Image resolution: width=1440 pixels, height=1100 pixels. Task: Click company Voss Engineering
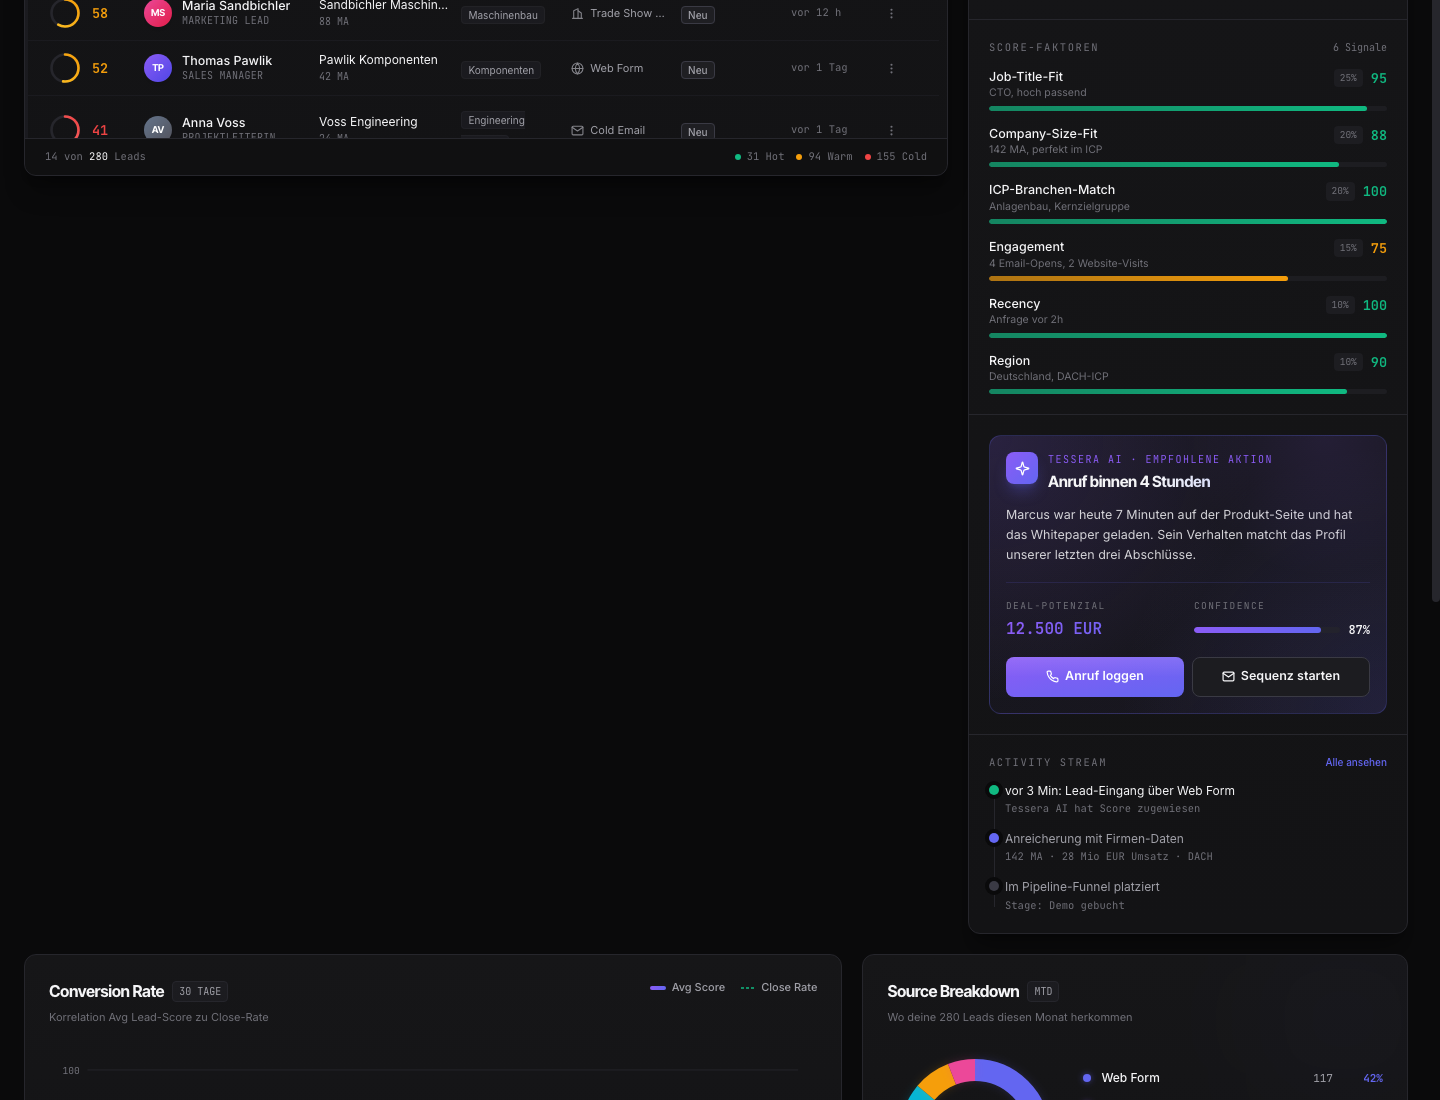click(368, 122)
